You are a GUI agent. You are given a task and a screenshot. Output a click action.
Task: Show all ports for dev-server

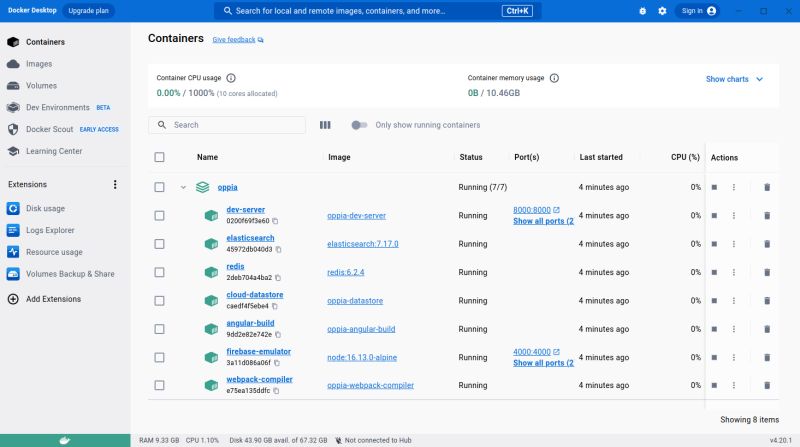click(543, 221)
